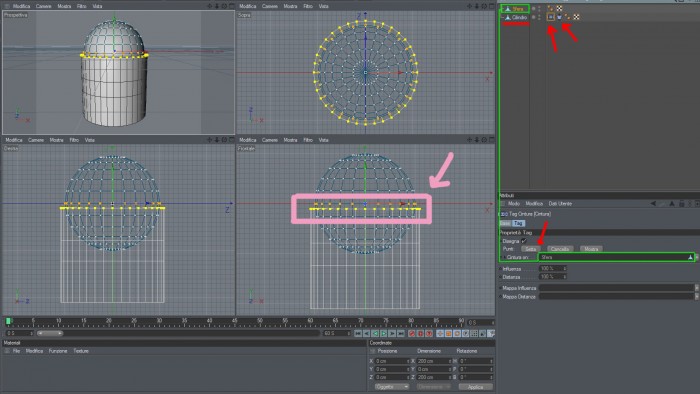Click the rotate-camera icon in Destra viewport header
700x394 pixels.
point(224,140)
